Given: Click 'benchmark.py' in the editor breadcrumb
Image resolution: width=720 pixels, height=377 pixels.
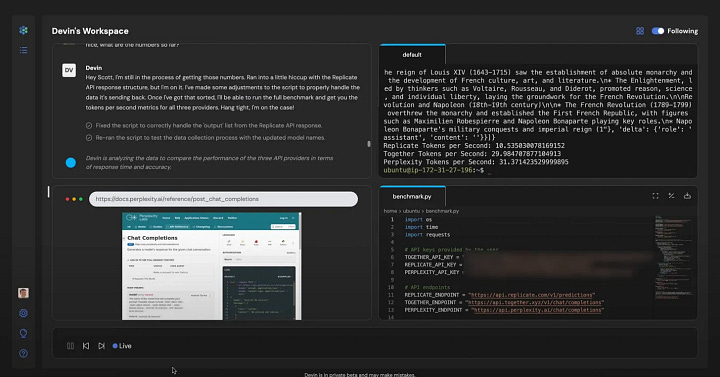Looking at the screenshot, I should tap(442, 211).
